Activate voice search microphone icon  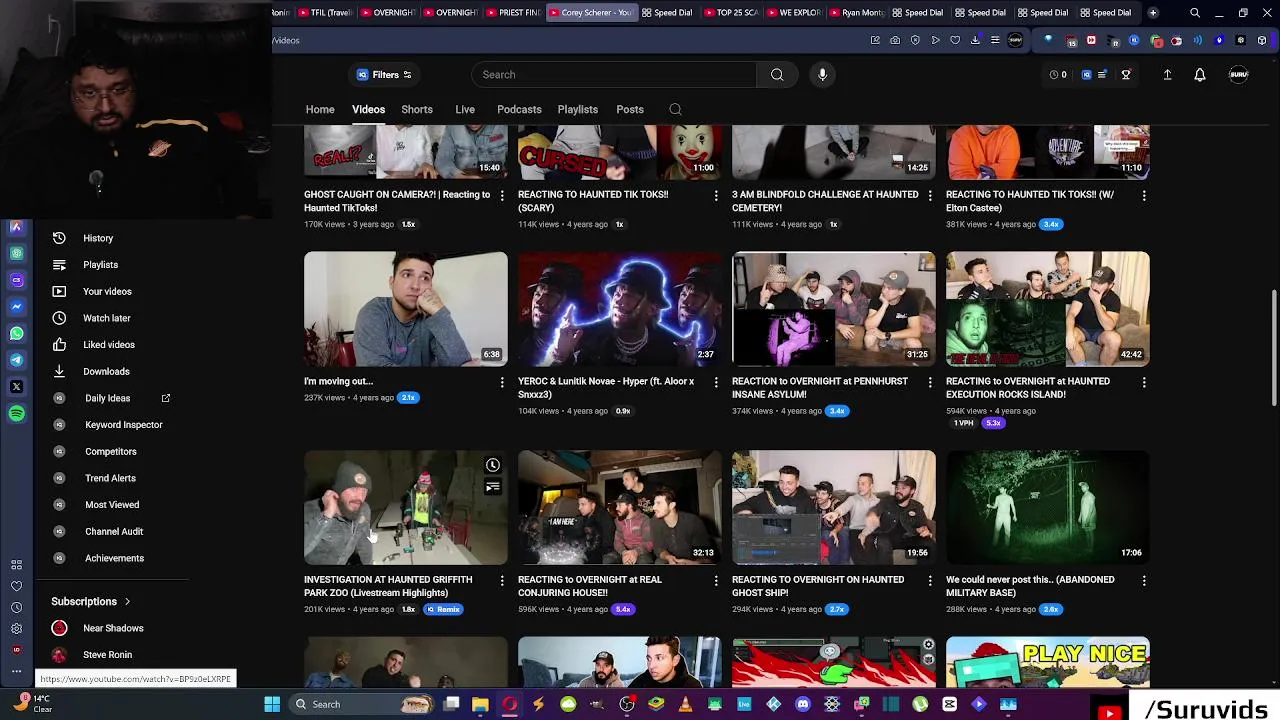click(822, 75)
